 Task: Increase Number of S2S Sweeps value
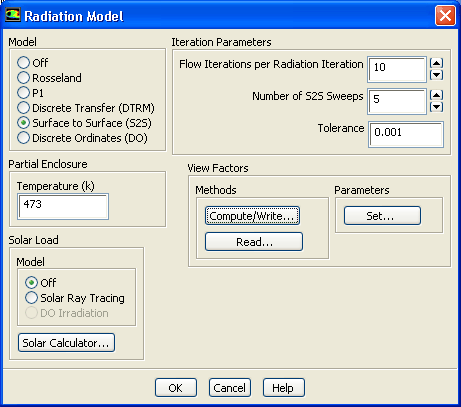tap(436, 95)
